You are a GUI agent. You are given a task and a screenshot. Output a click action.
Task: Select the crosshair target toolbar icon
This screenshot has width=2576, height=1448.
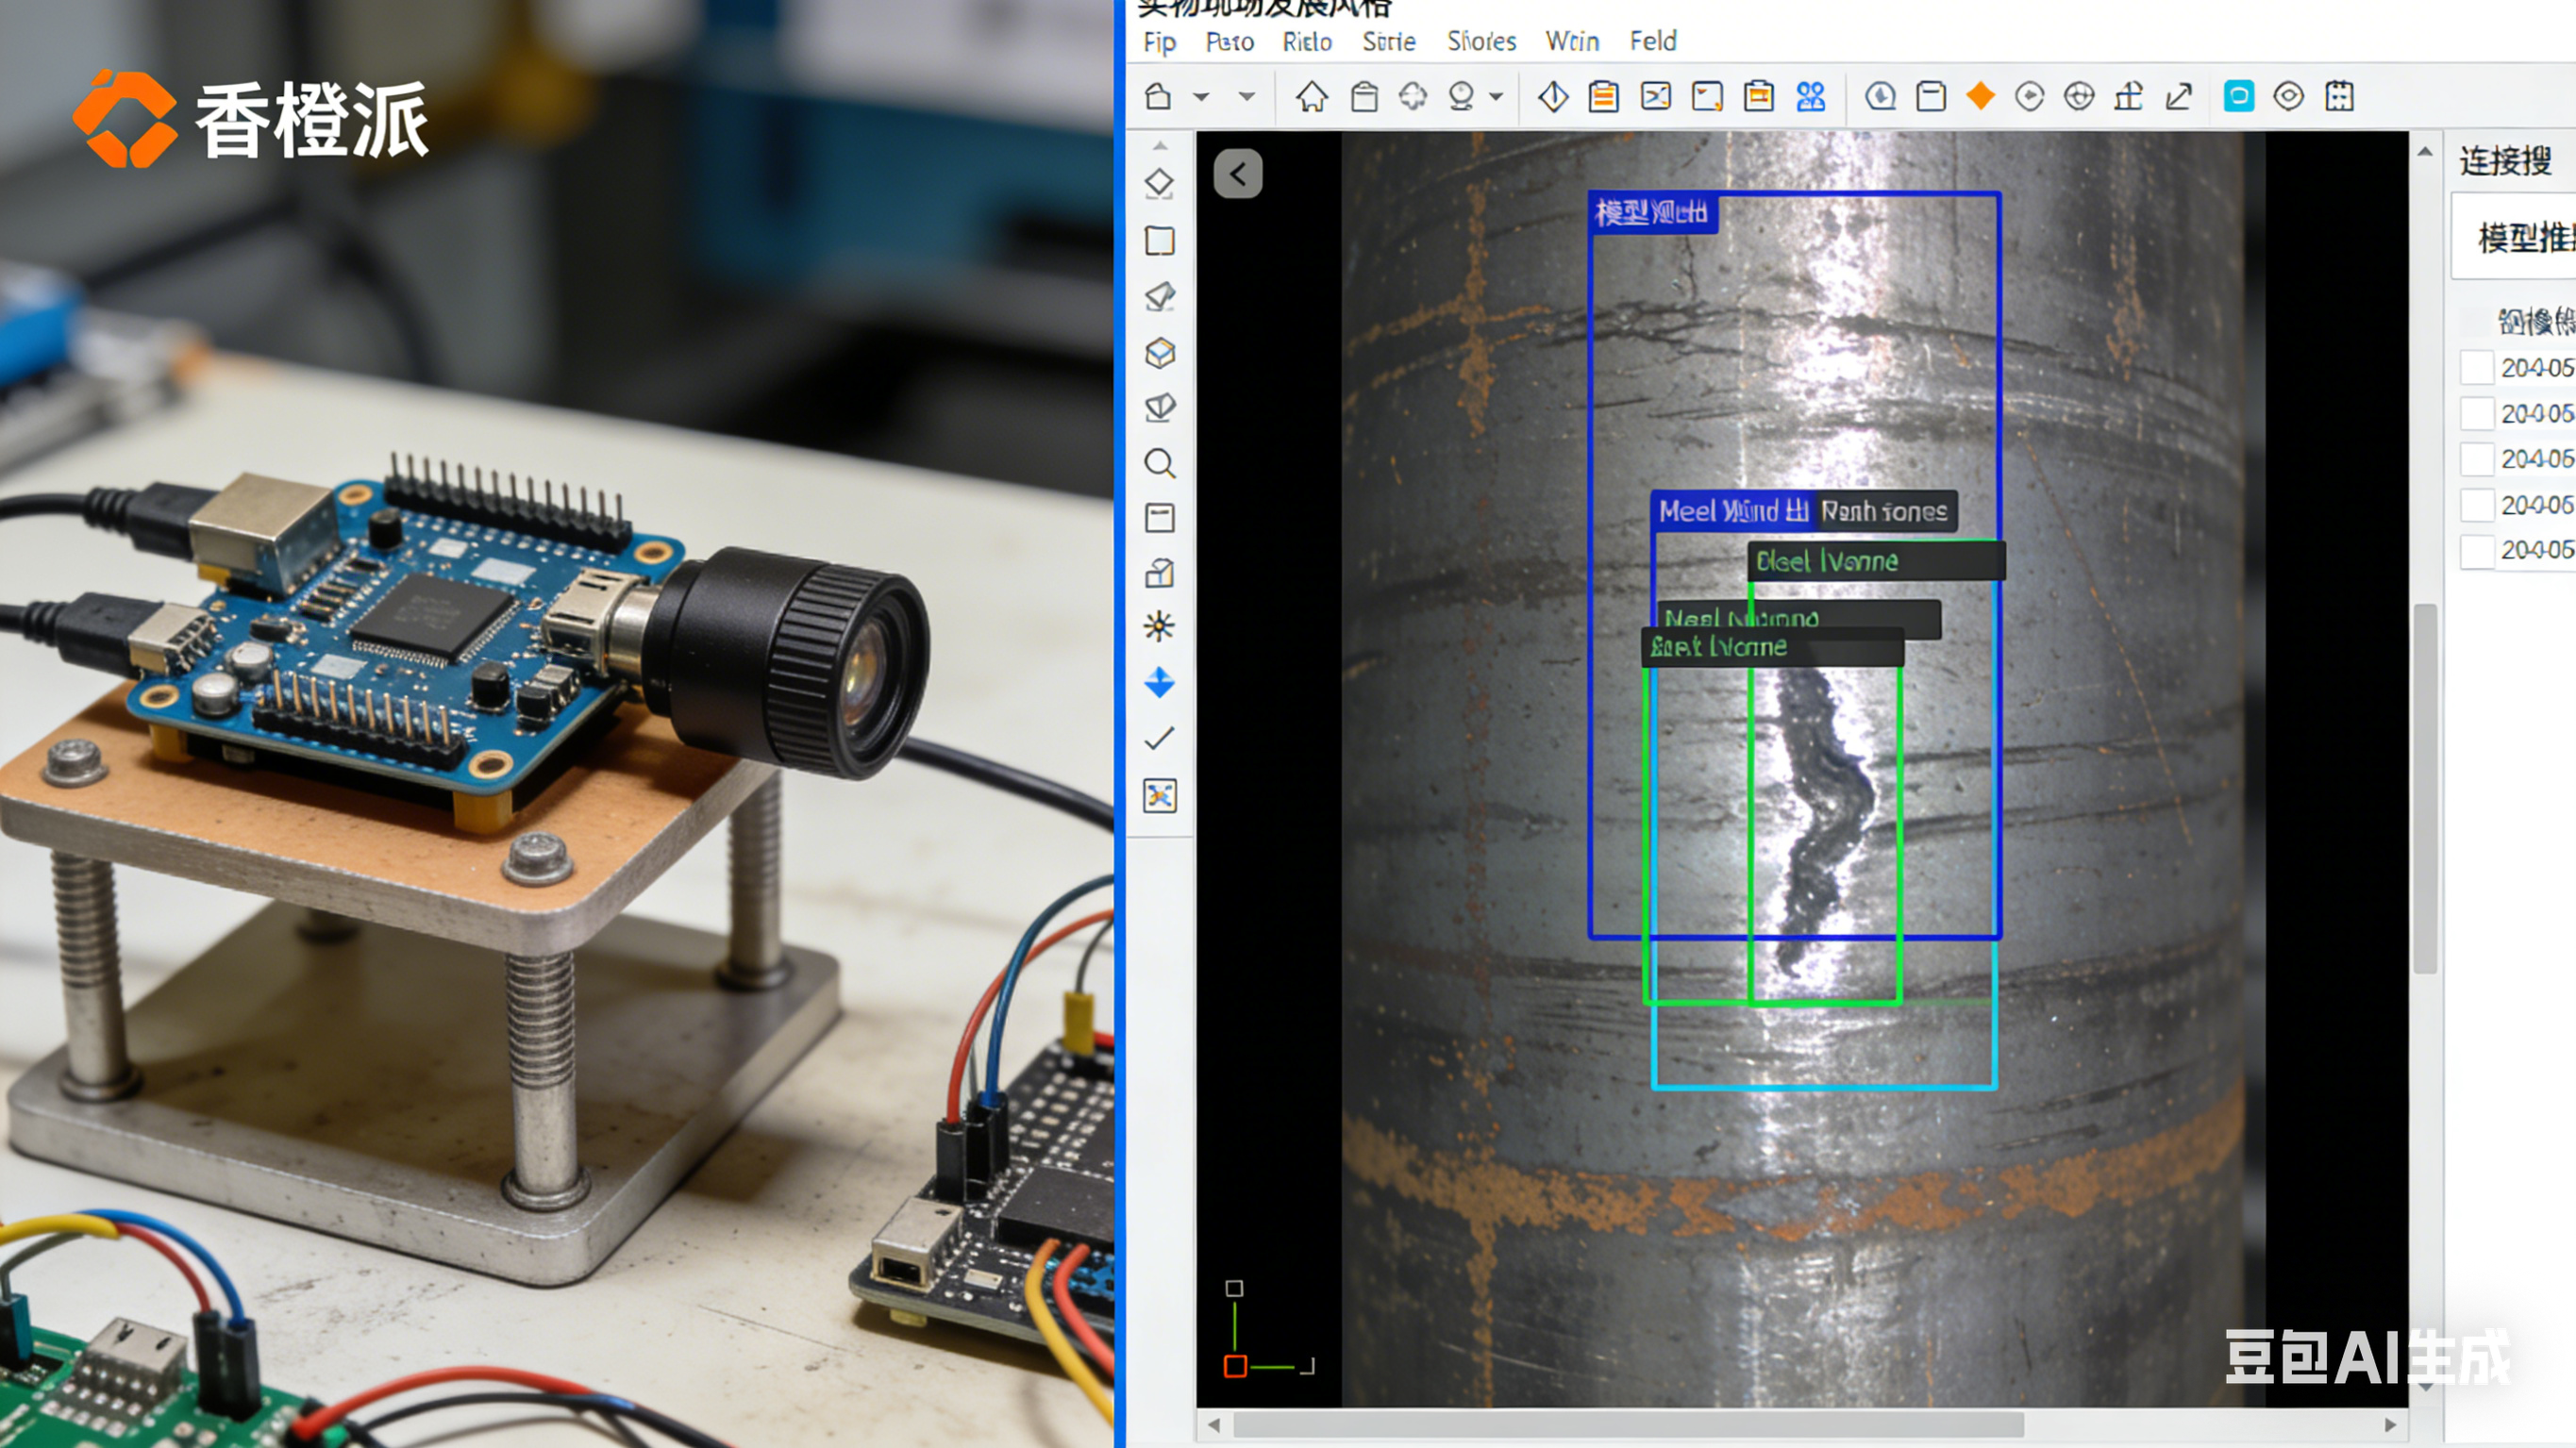tap(2079, 97)
